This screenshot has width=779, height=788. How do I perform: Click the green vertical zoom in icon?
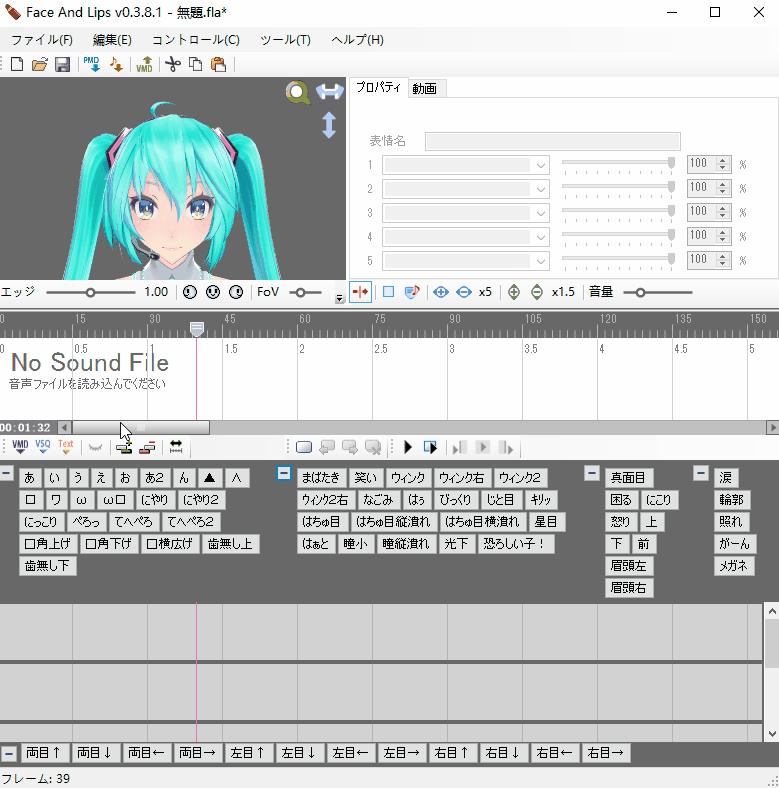pos(514,292)
